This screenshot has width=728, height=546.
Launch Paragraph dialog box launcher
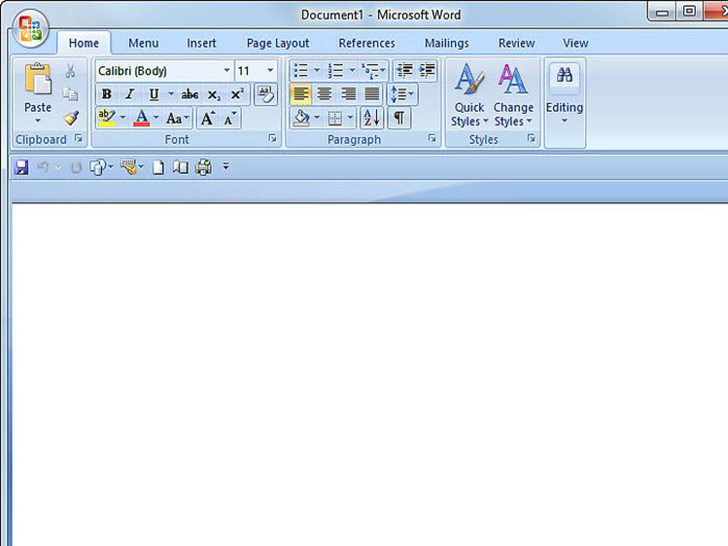432,138
